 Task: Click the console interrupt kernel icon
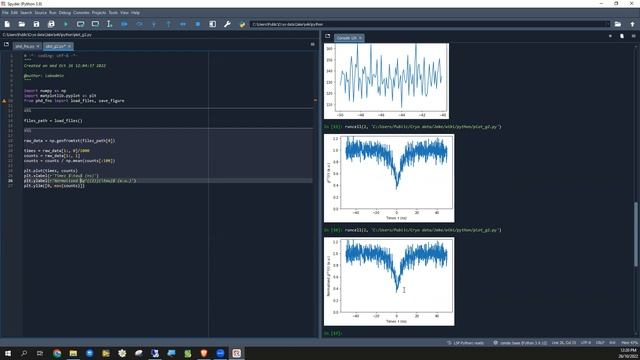click(x=610, y=36)
